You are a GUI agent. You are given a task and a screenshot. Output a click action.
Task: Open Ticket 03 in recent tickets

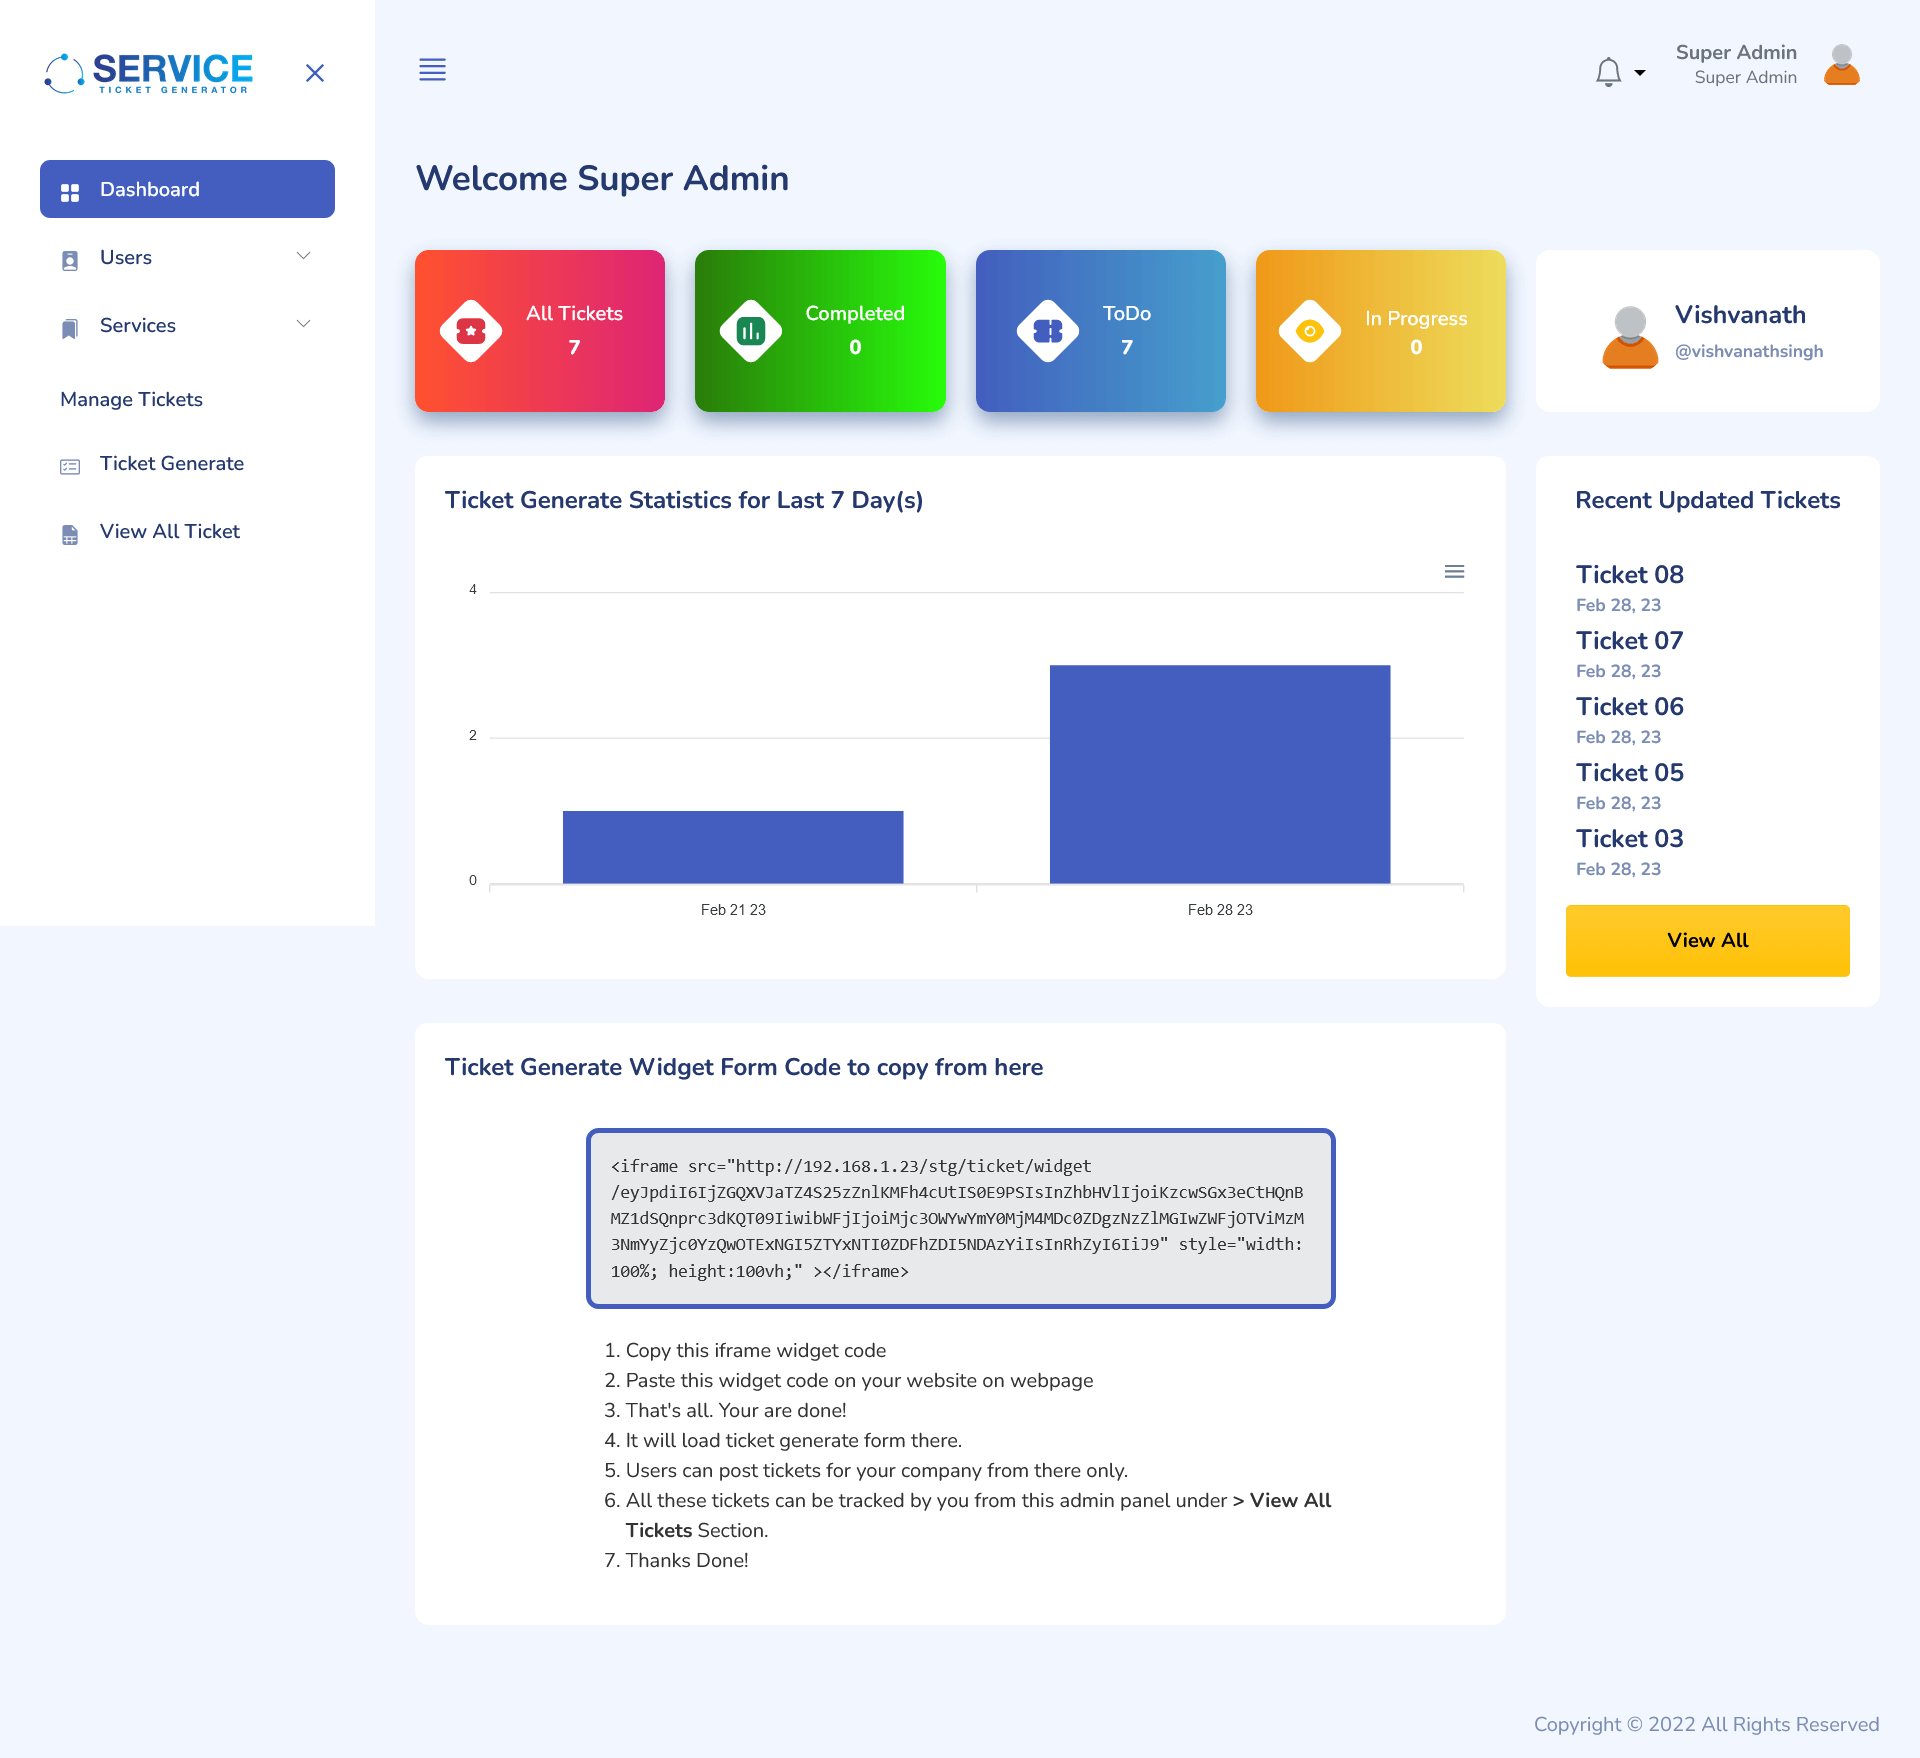pos(1630,838)
